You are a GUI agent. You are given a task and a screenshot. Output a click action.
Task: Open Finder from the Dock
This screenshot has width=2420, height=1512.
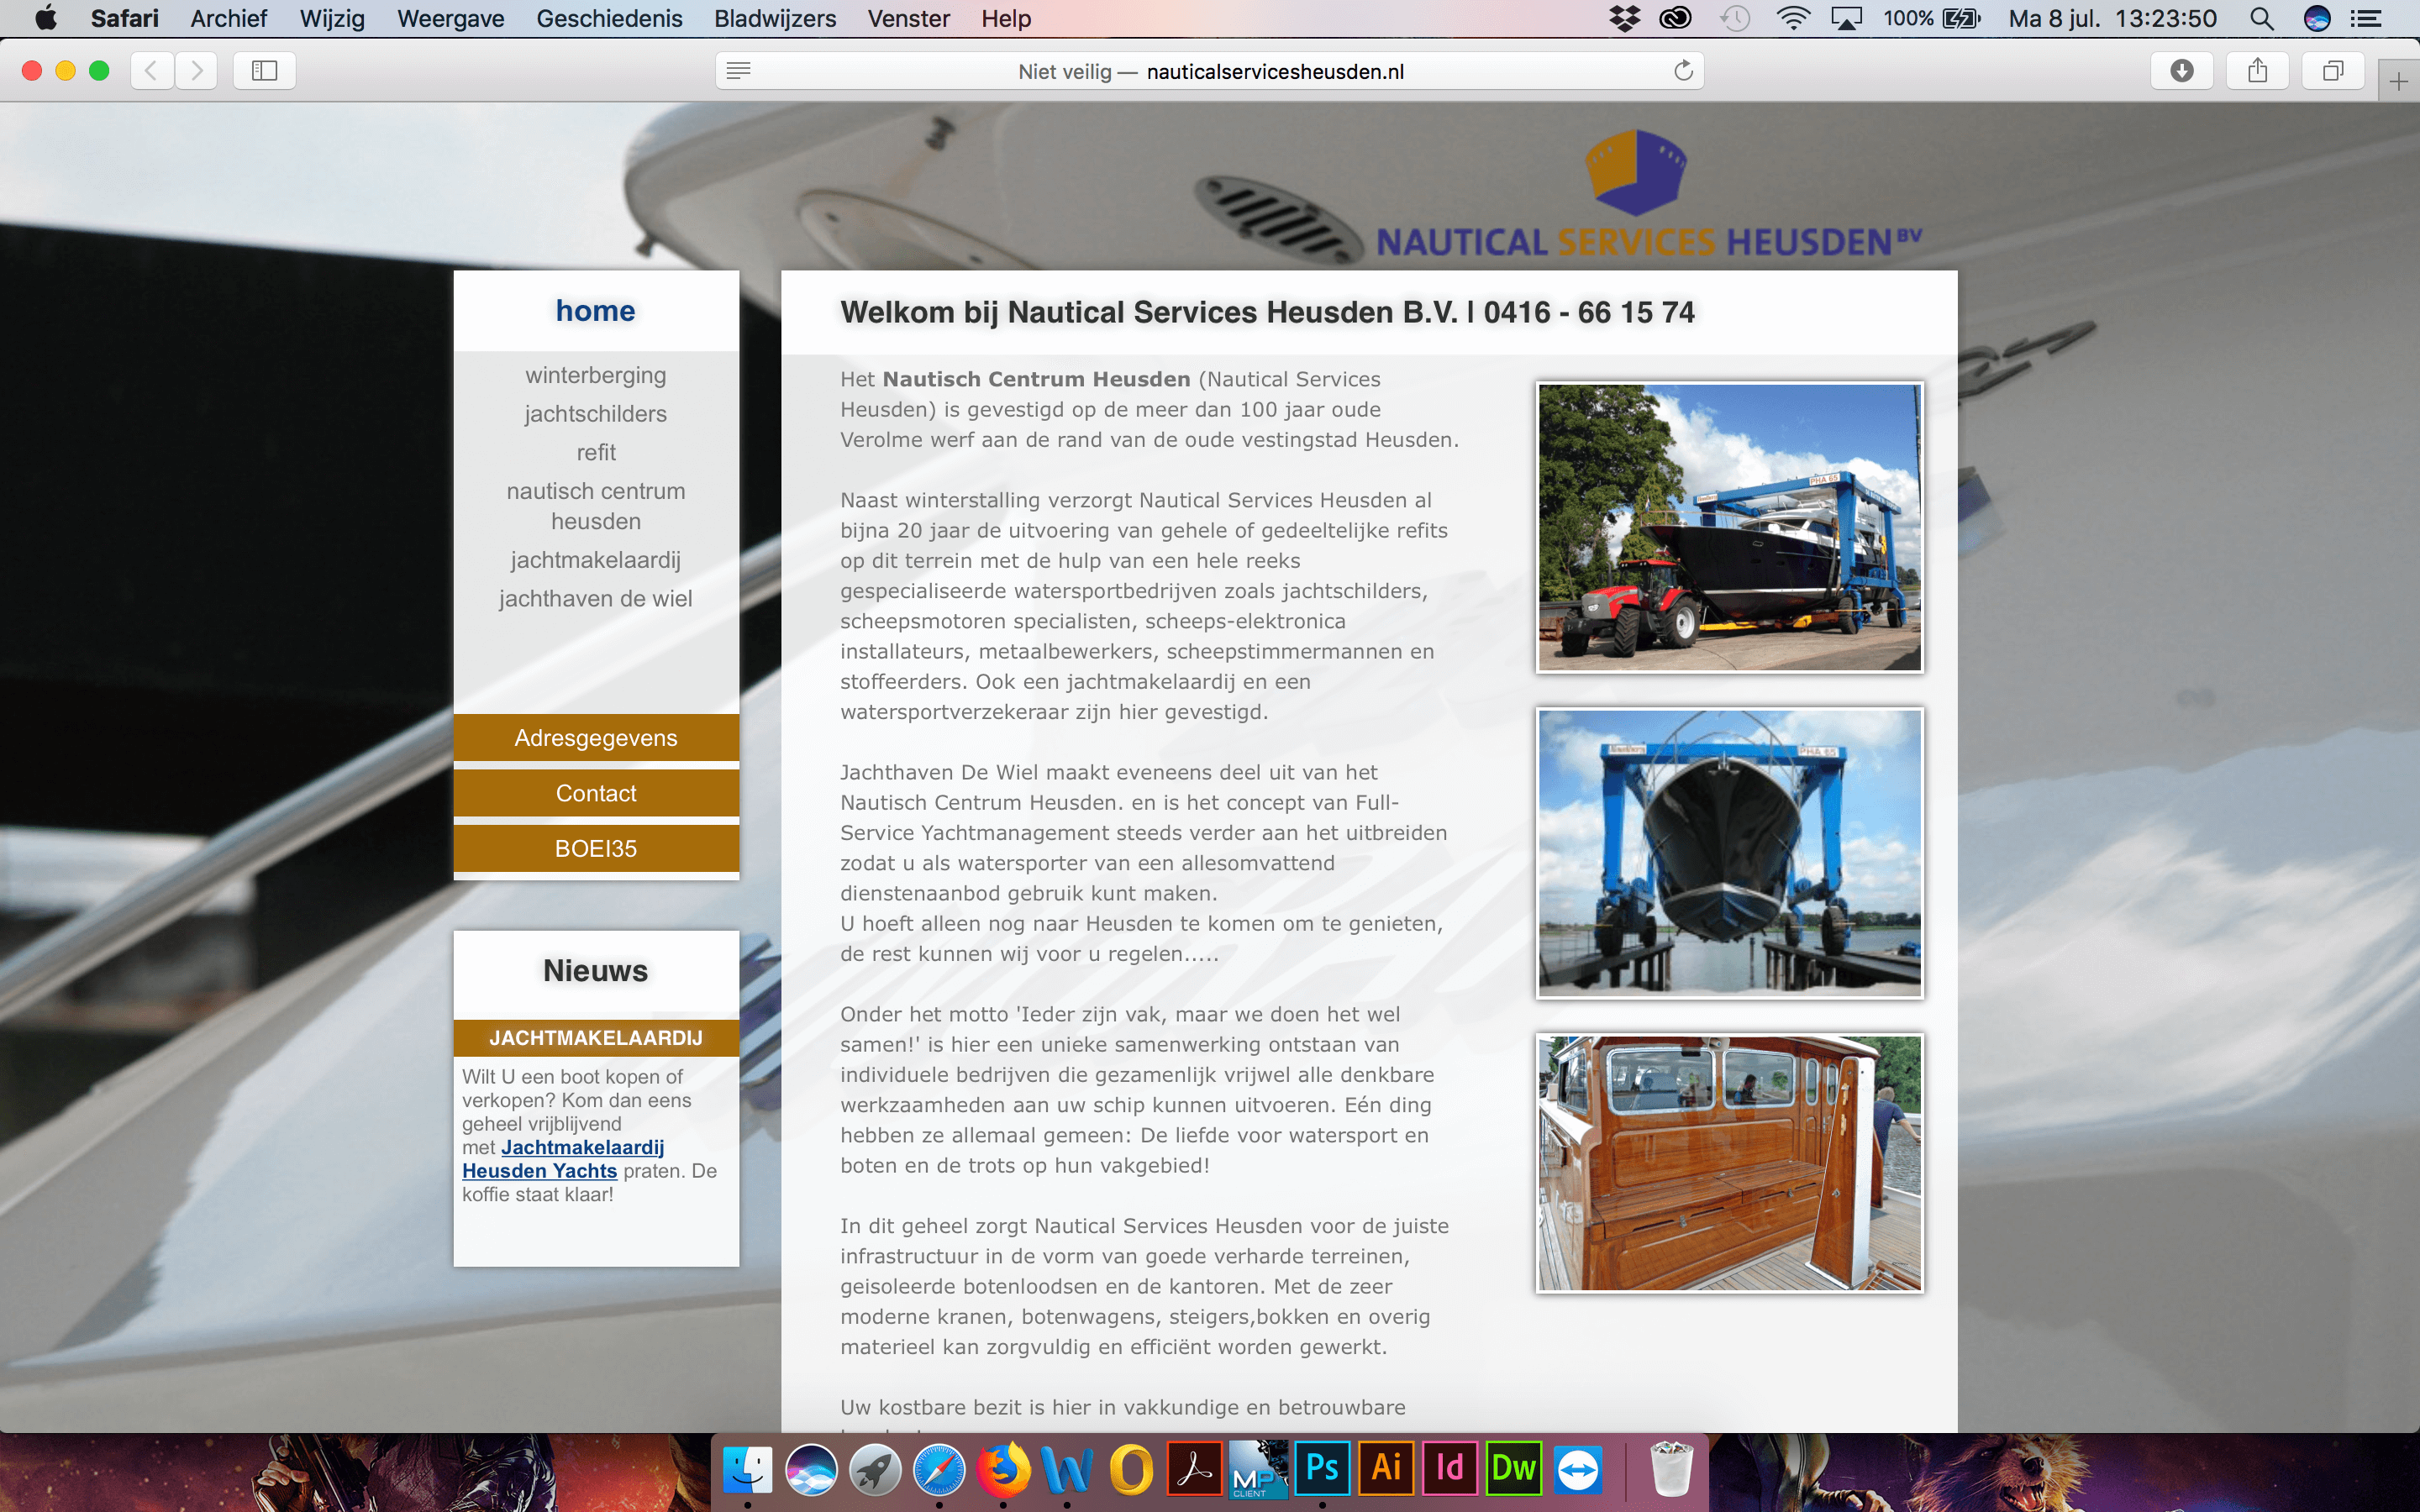tap(747, 1470)
